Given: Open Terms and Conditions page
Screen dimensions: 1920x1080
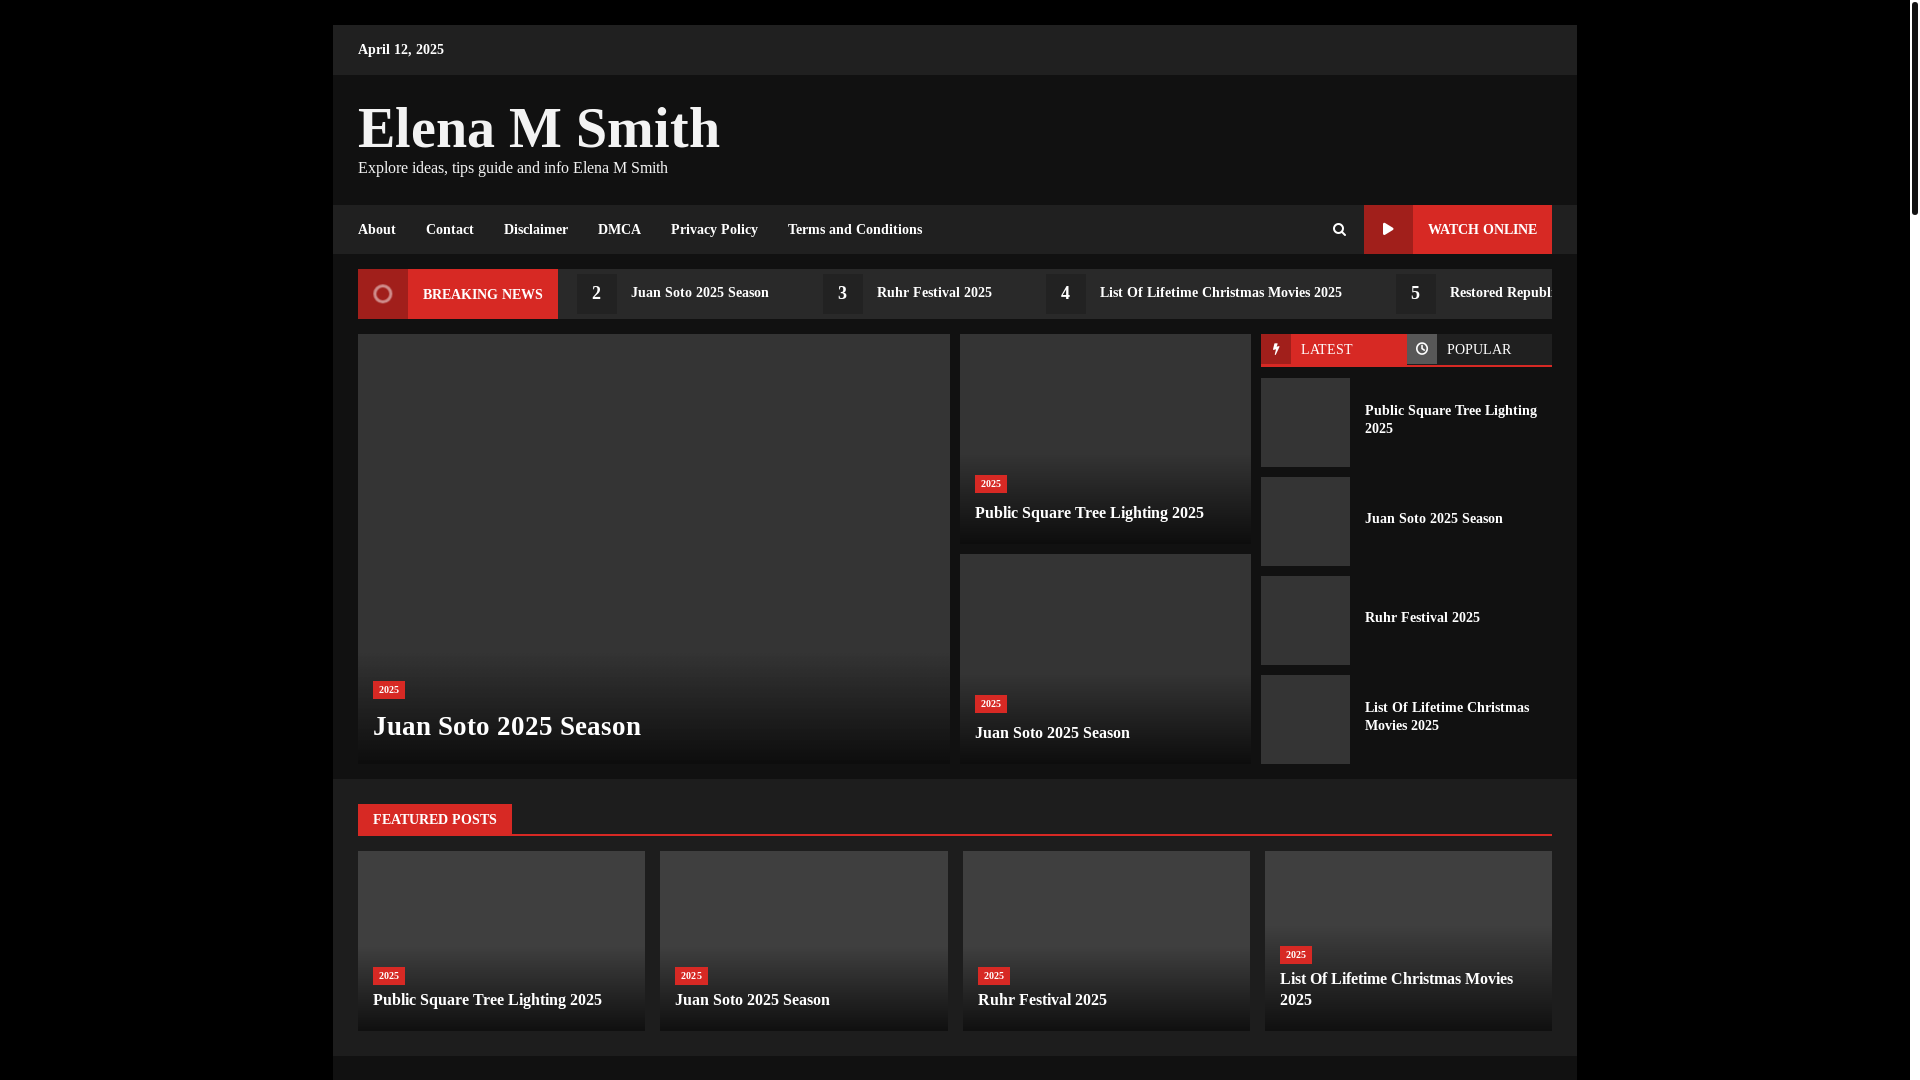Looking at the screenshot, I should click(855, 230).
